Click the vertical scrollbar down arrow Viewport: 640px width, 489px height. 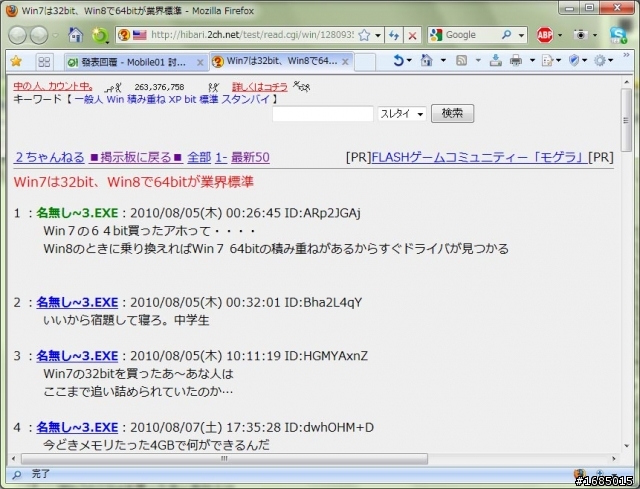tap(627, 446)
